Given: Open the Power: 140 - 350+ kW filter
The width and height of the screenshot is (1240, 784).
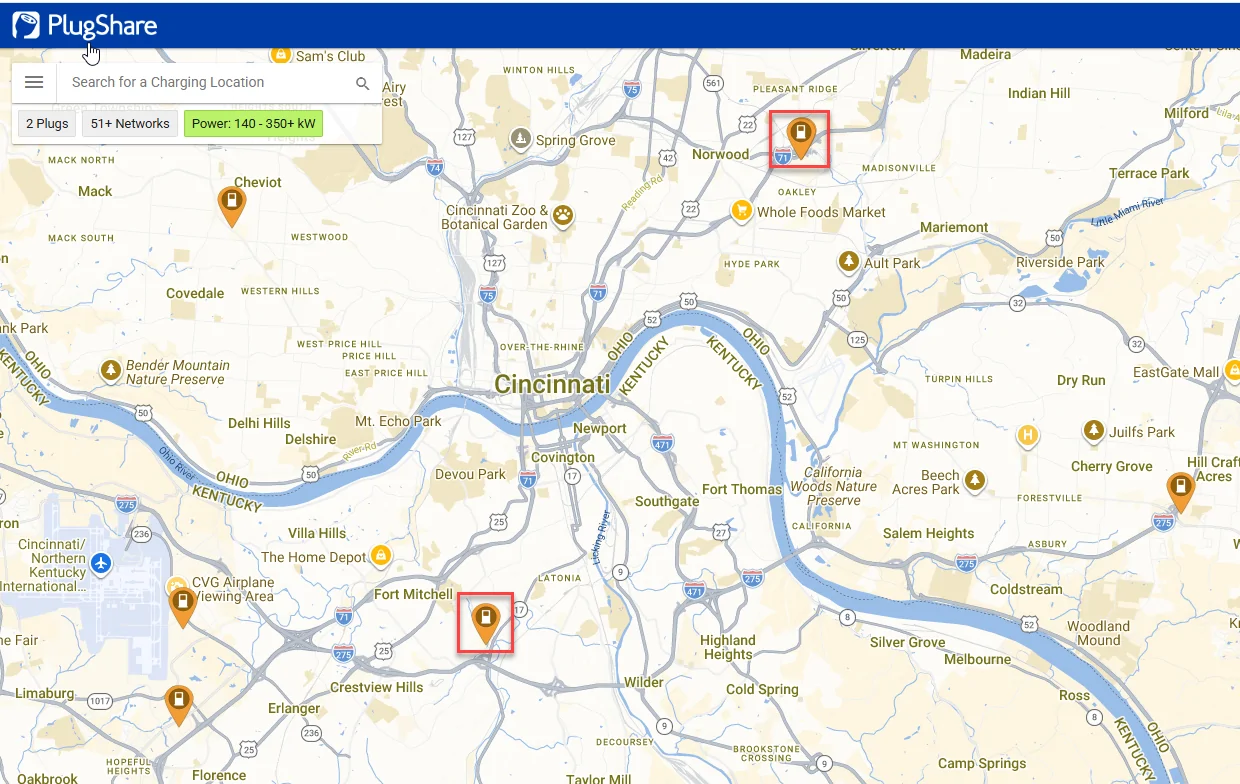Looking at the screenshot, I should click(x=253, y=124).
